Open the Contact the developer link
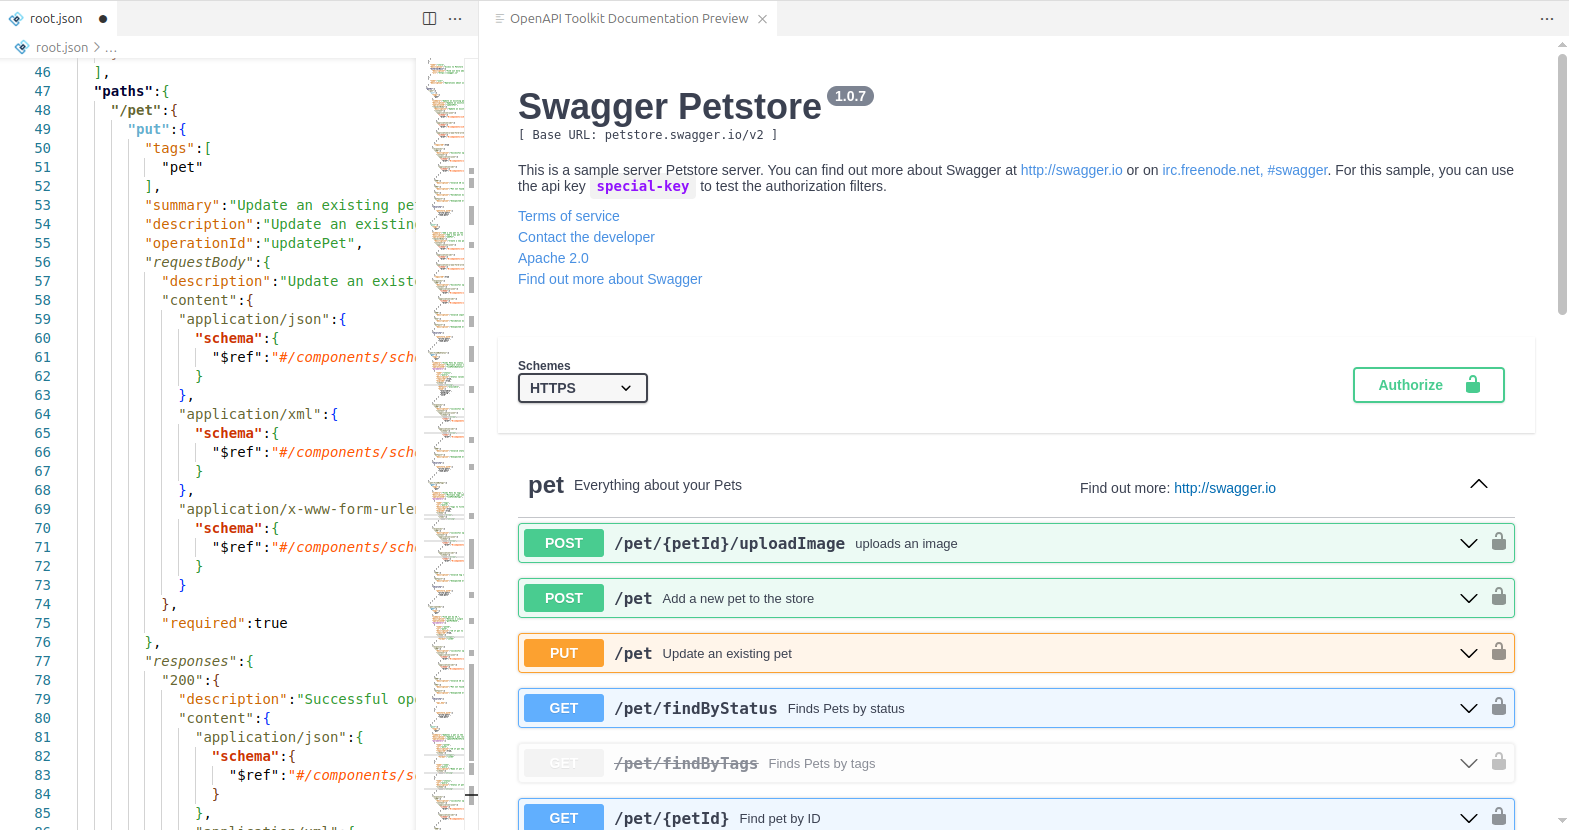Viewport: 1569px width, 830px height. (x=586, y=237)
